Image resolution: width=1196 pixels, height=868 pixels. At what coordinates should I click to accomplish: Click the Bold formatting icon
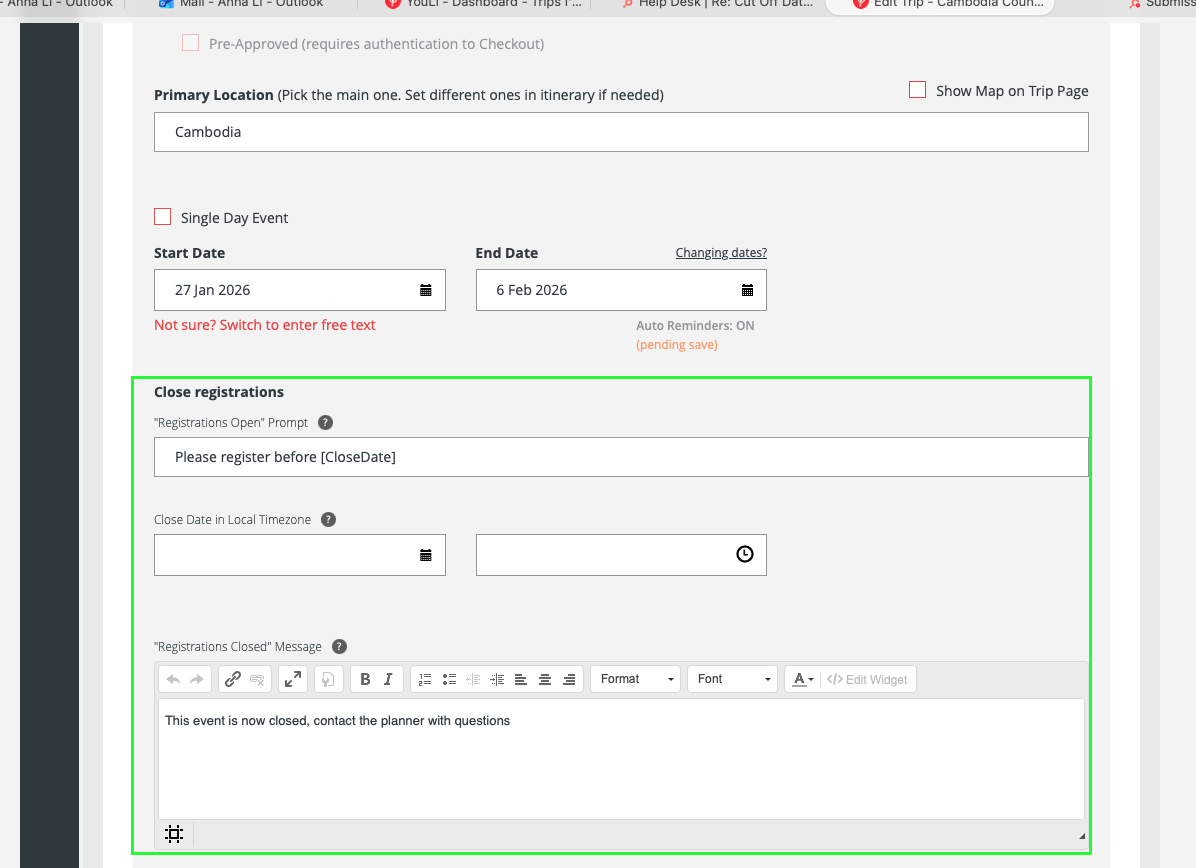point(365,679)
